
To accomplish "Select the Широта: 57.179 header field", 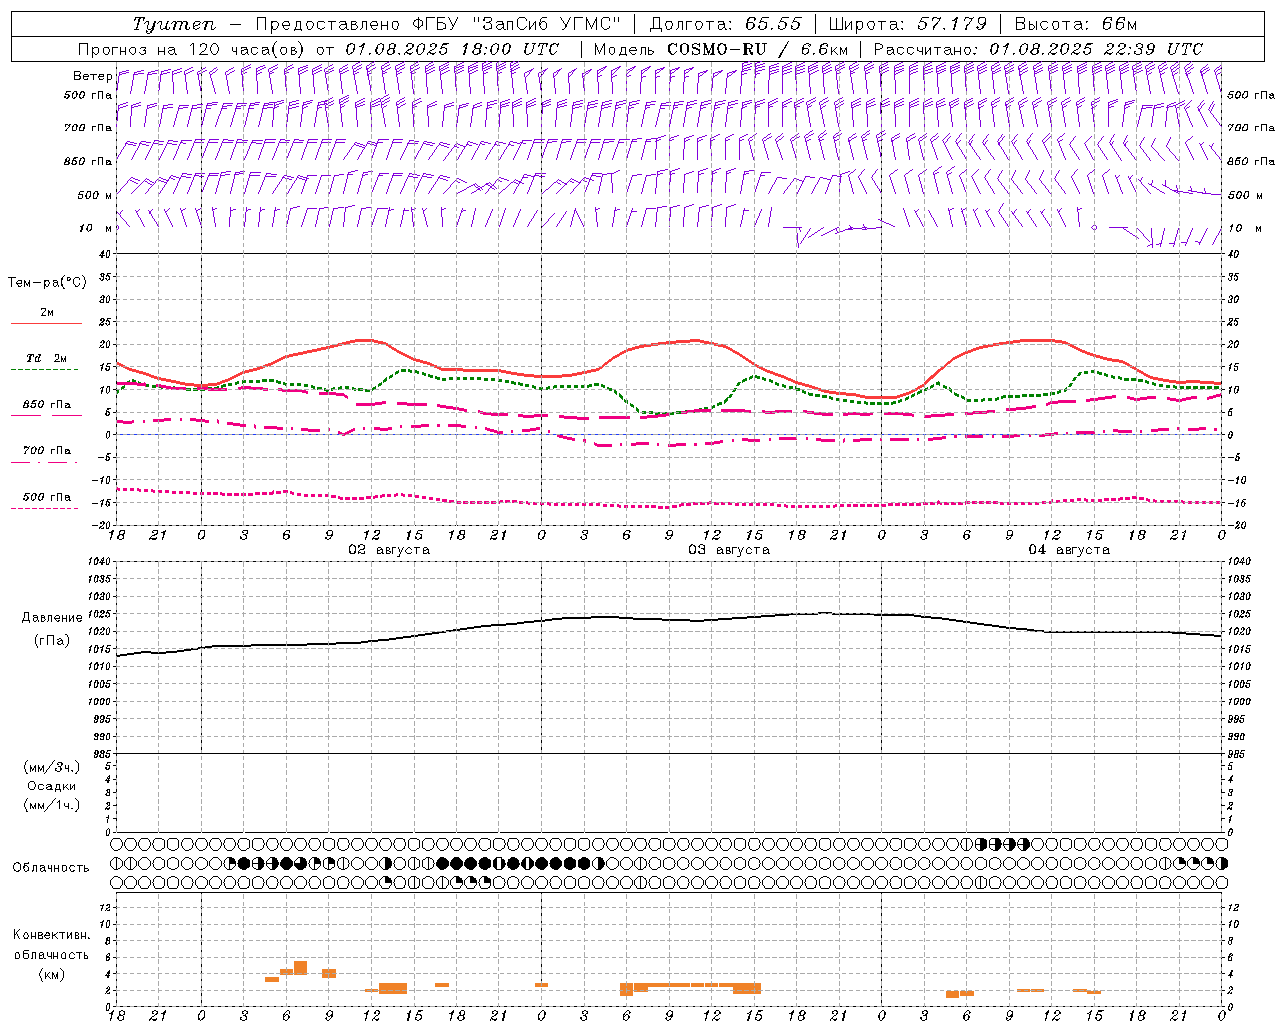I will (908, 24).
